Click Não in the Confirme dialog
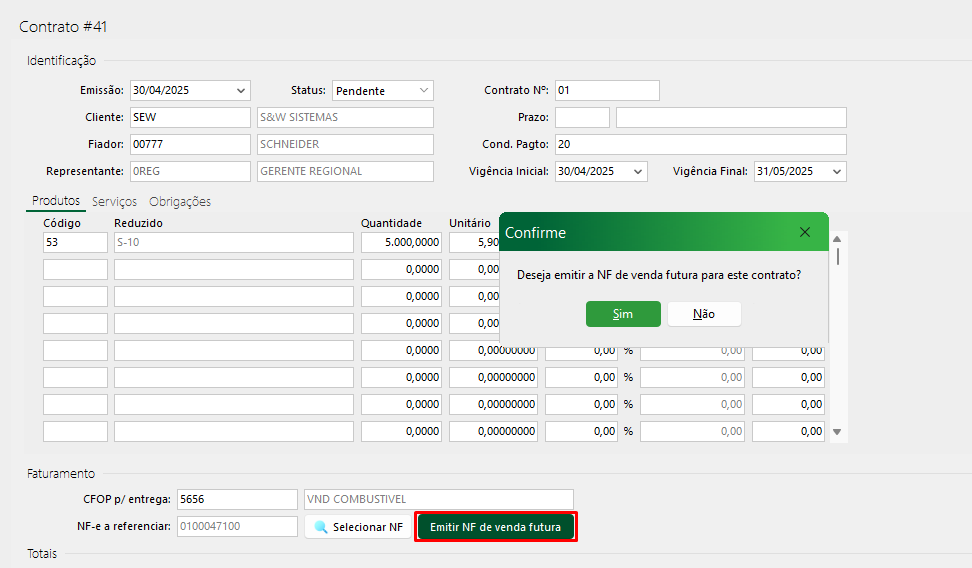This screenshot has width=972, height=568. [x=704, y=314]
